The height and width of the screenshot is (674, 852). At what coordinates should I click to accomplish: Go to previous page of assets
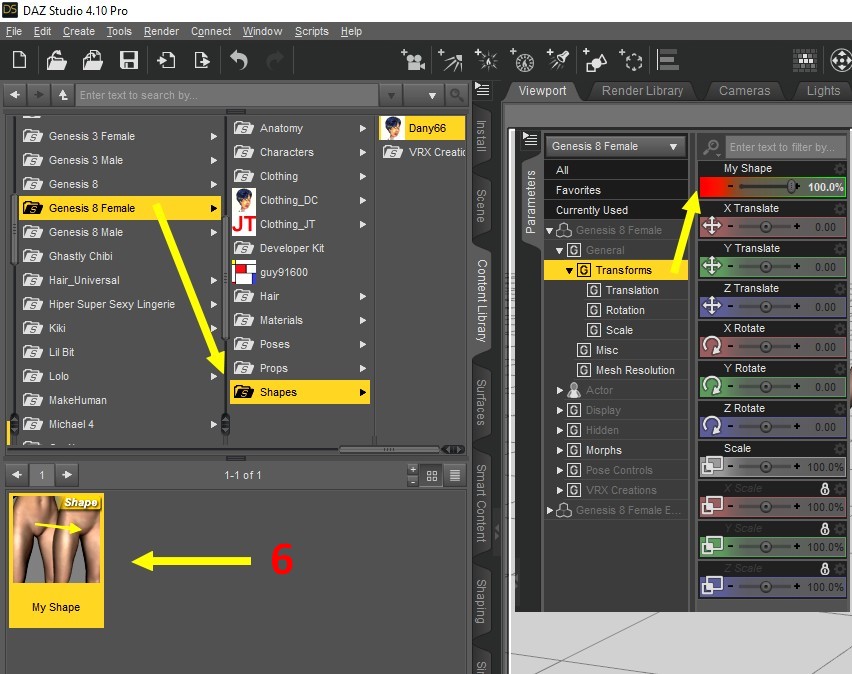click(x=17, y=475)
